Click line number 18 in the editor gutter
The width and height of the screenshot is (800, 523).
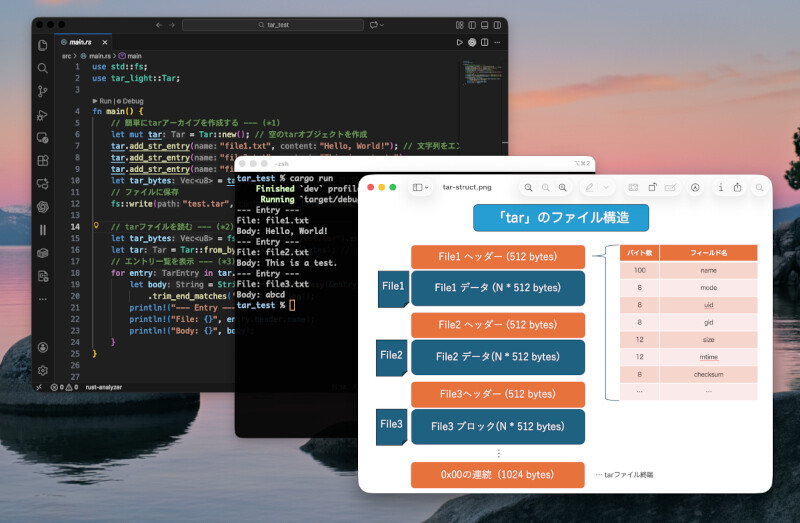(75, 273)
